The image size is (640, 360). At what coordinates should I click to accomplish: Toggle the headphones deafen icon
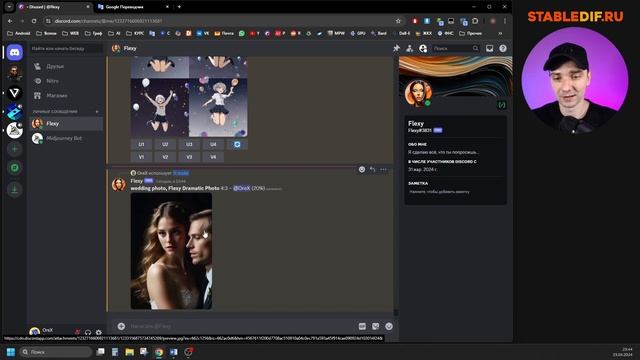coord(88,332)
